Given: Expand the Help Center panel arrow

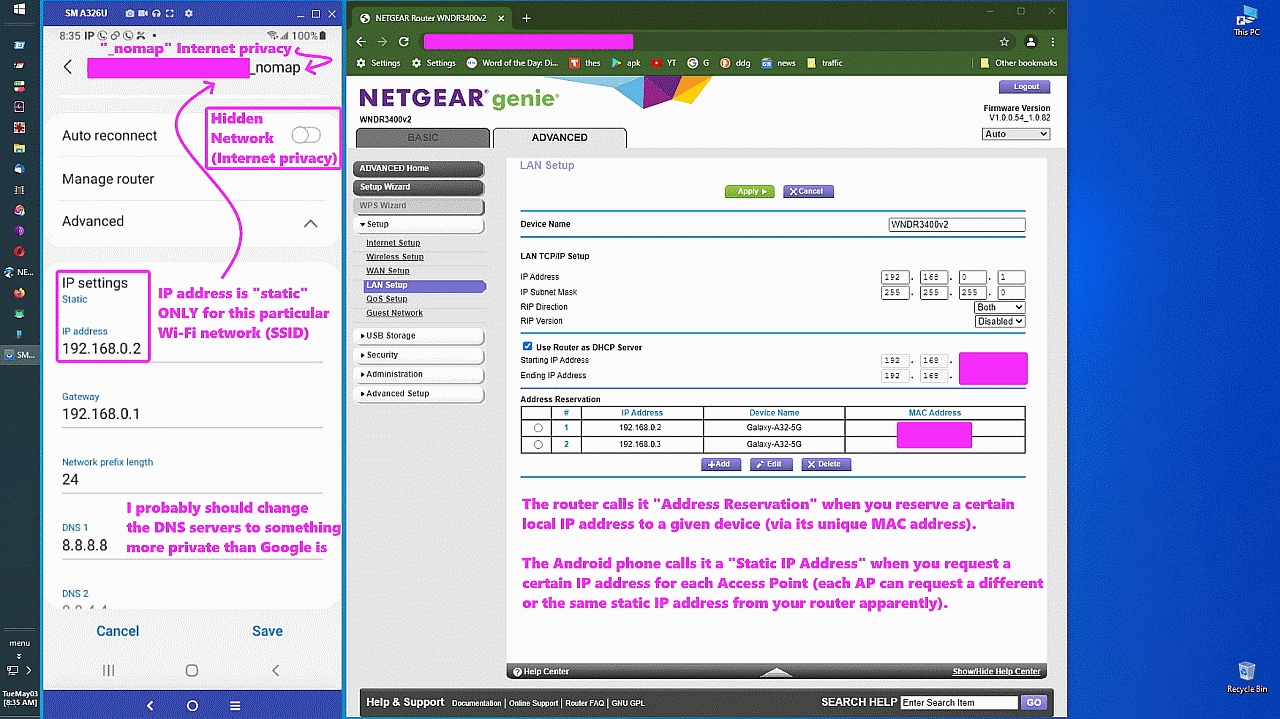Looking at the screenshot, I should coord(776,672).
